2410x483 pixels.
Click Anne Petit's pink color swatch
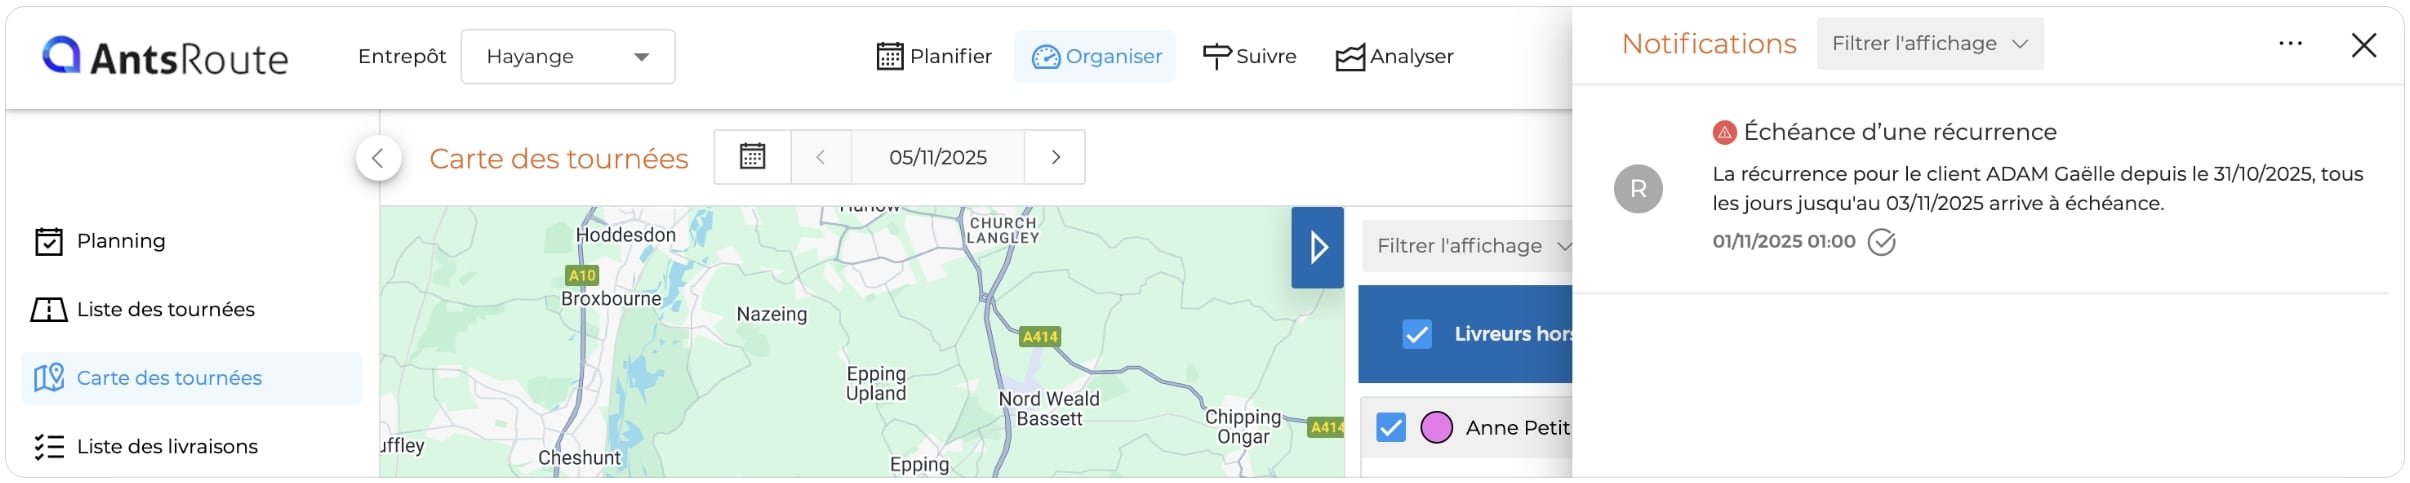(x=1436, y=428)
